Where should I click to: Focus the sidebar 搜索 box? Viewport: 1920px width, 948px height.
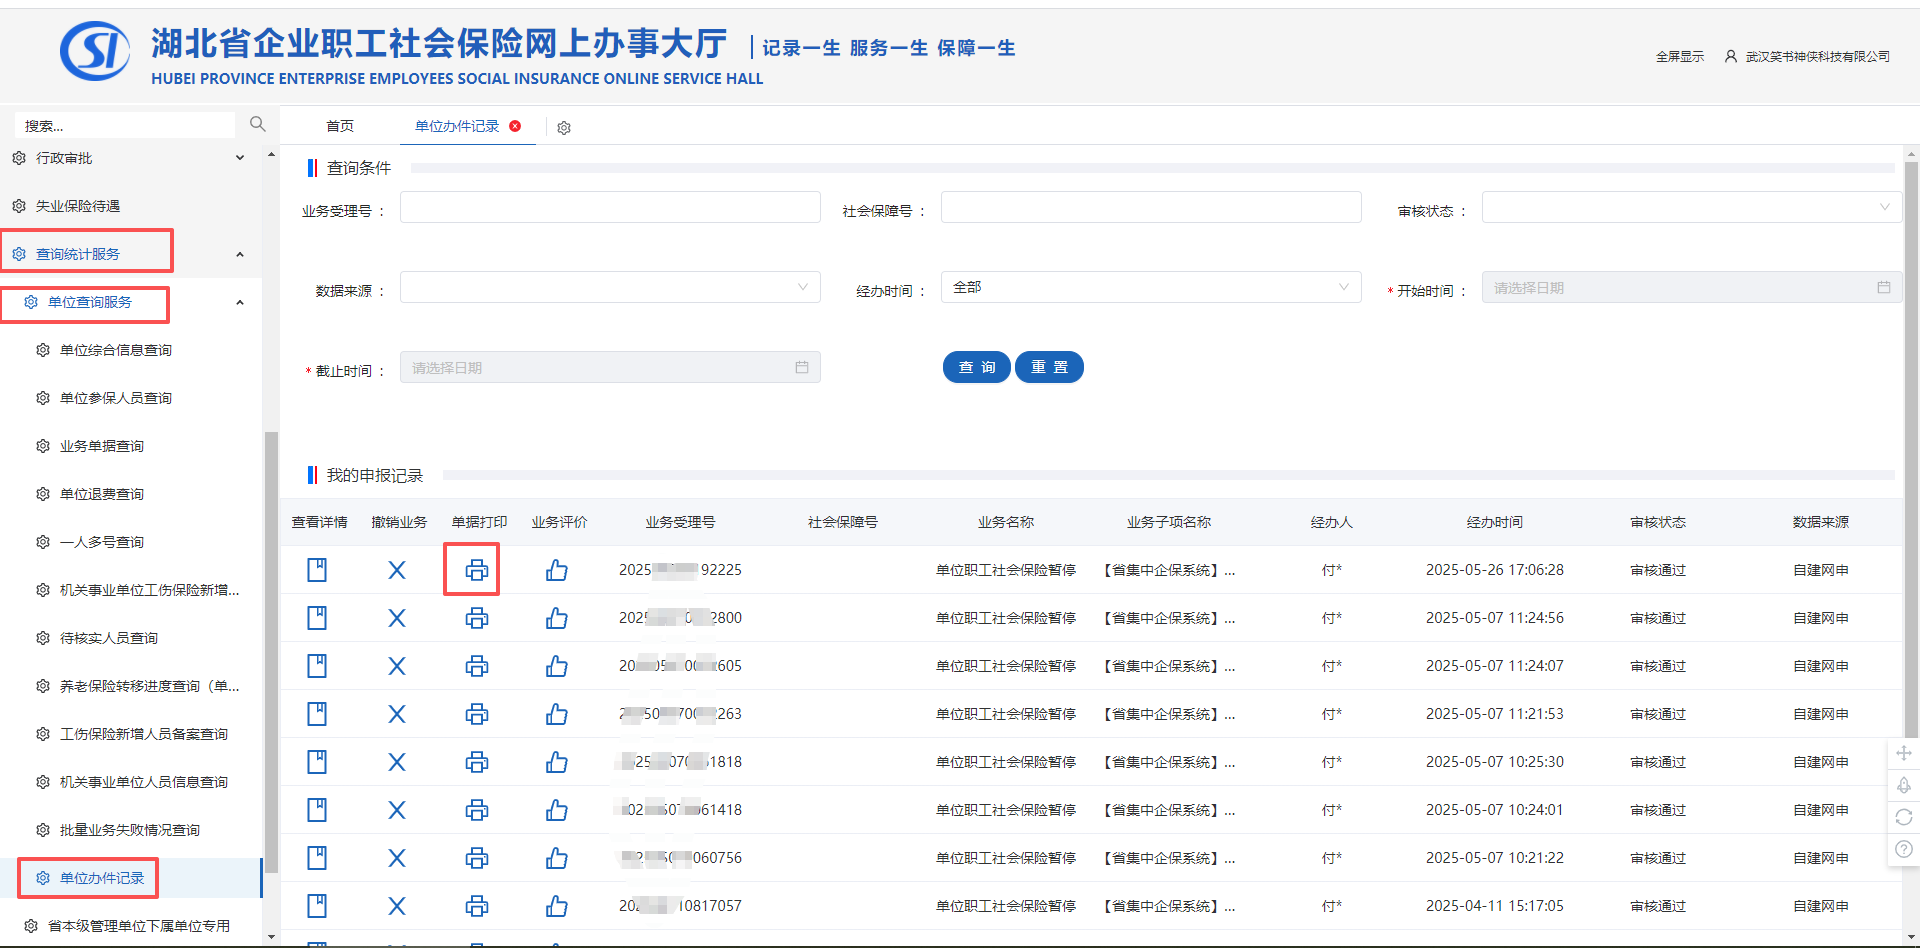[x=125, y=125]
